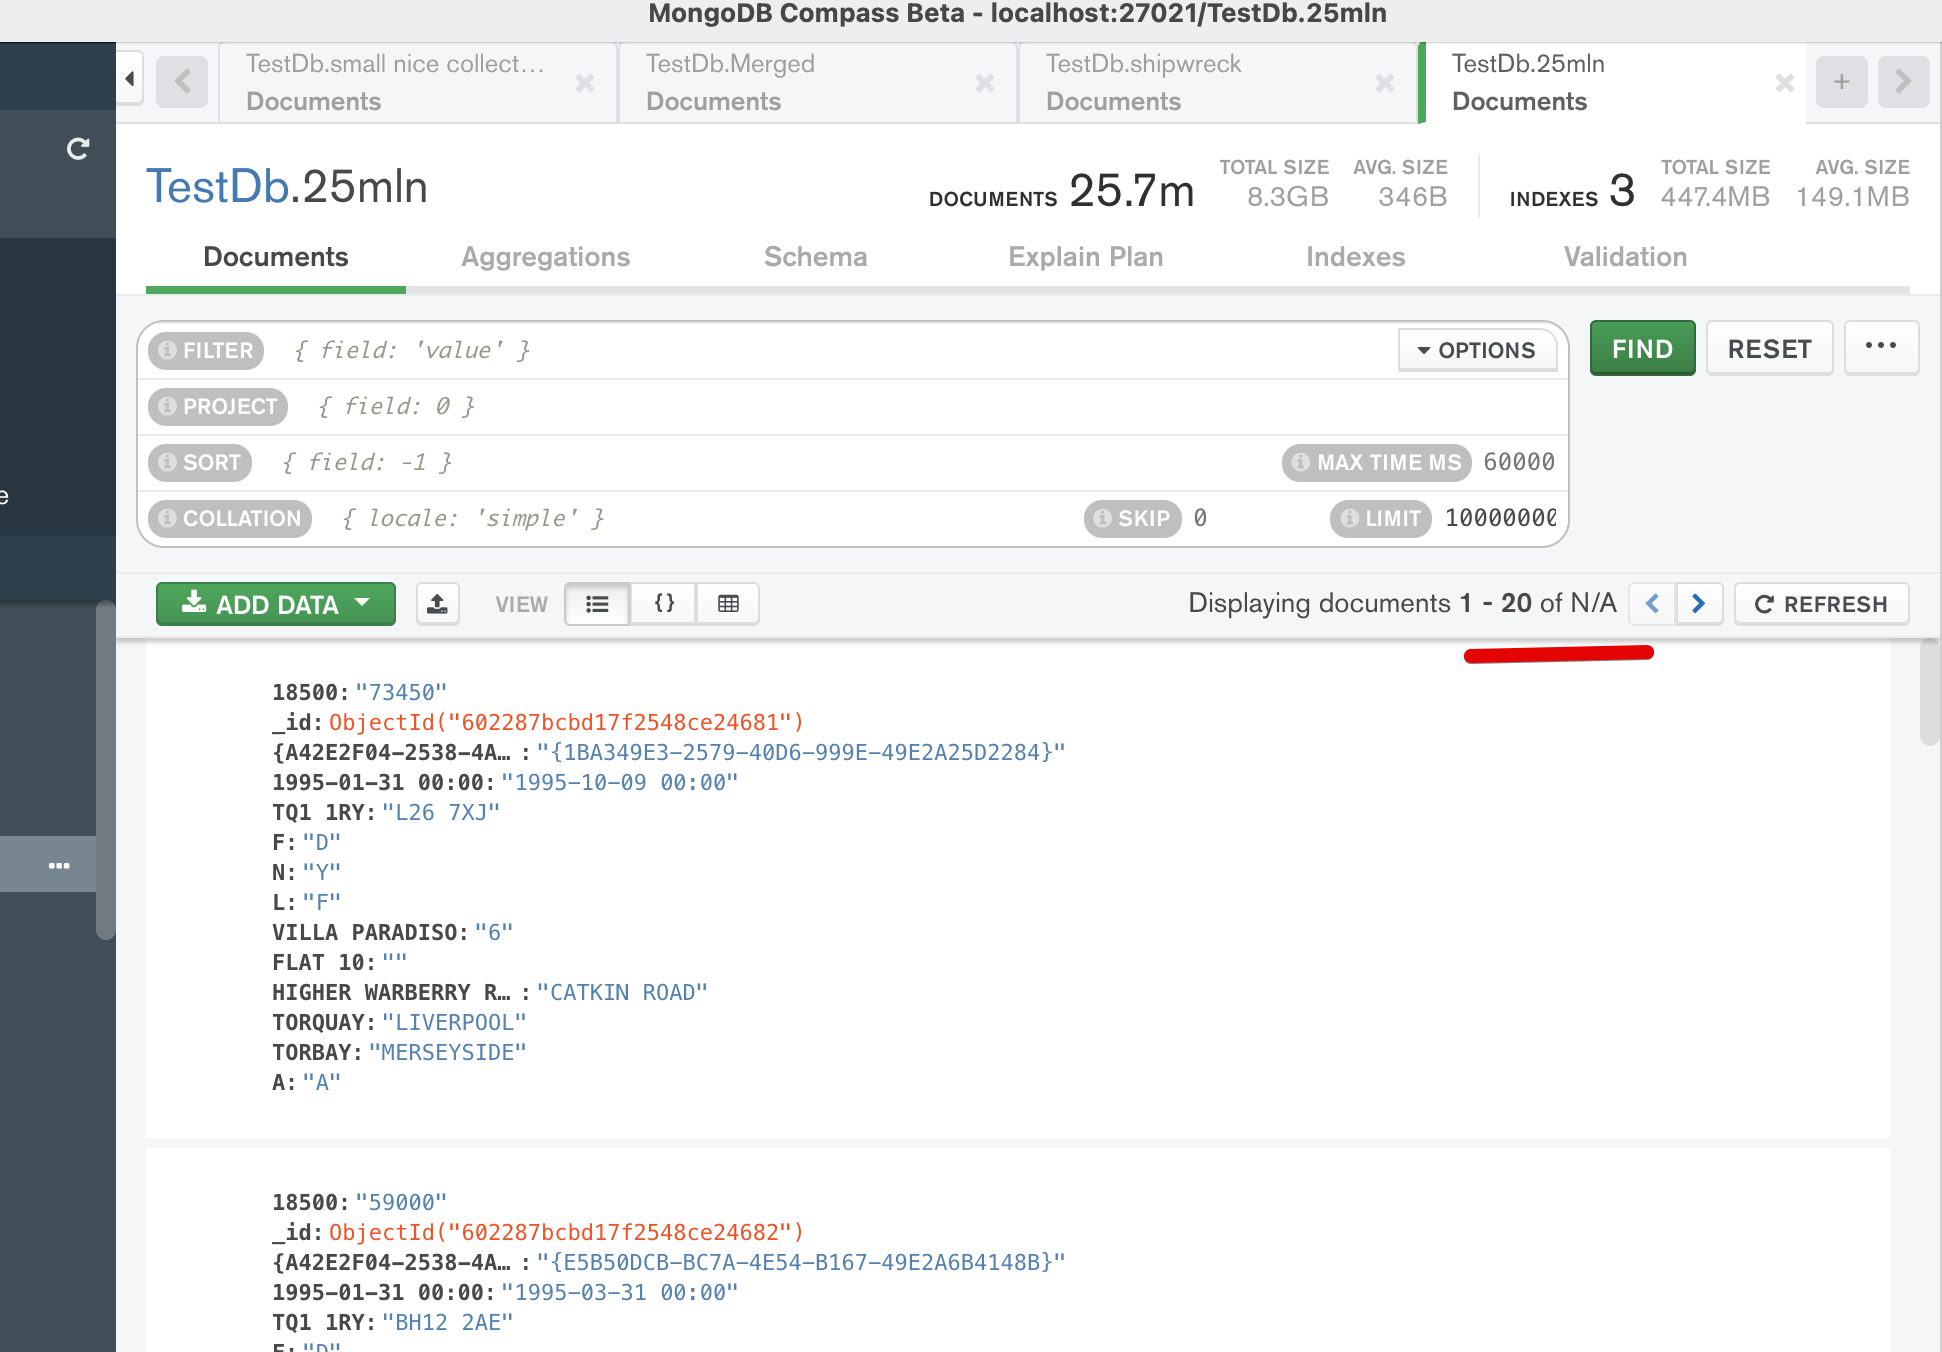Open the Explain Plan tab
The width and height of the screenshot is (1942, 1352).
coord(1086,257)
